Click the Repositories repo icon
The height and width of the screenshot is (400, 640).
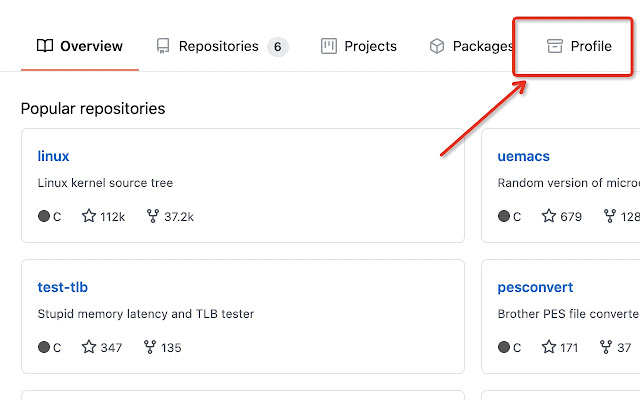[x=163, y=46]
